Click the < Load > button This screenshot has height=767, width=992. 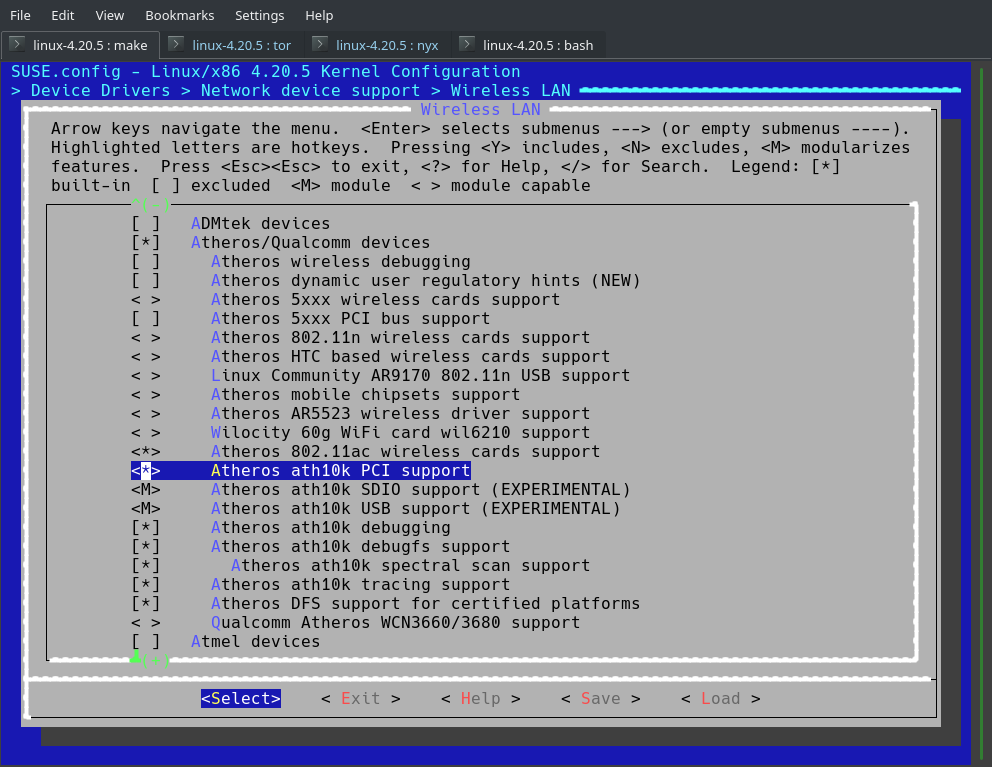721,699
